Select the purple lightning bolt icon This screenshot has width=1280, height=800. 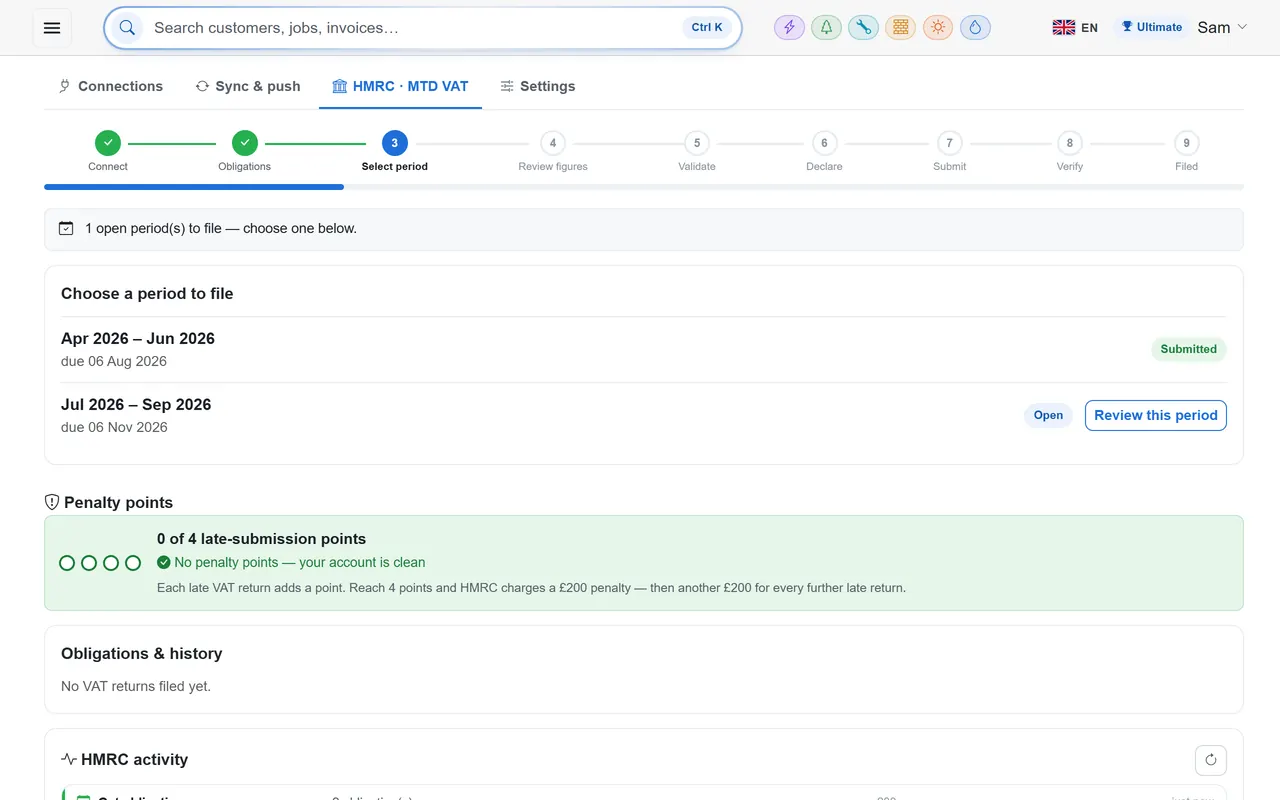pos(789,28)
